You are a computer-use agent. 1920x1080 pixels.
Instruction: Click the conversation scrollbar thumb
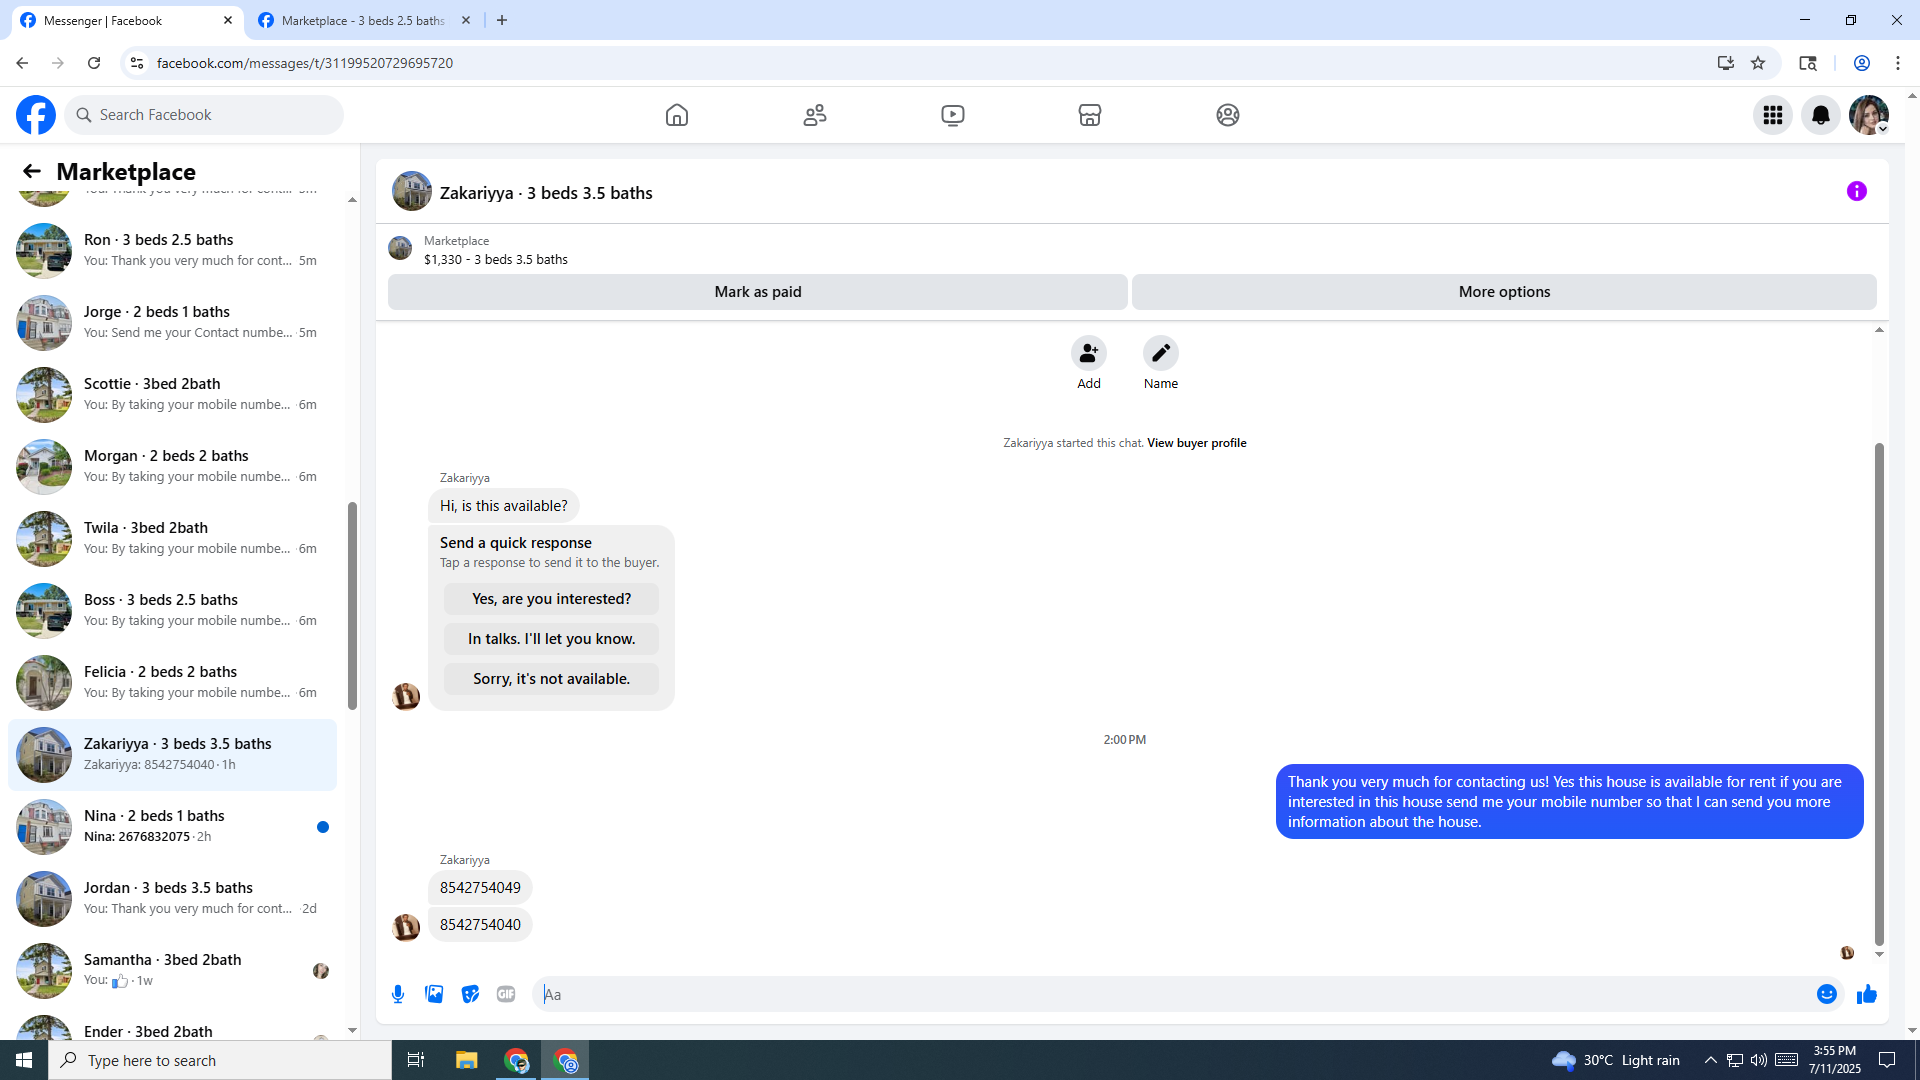[x=1879, y=694]
